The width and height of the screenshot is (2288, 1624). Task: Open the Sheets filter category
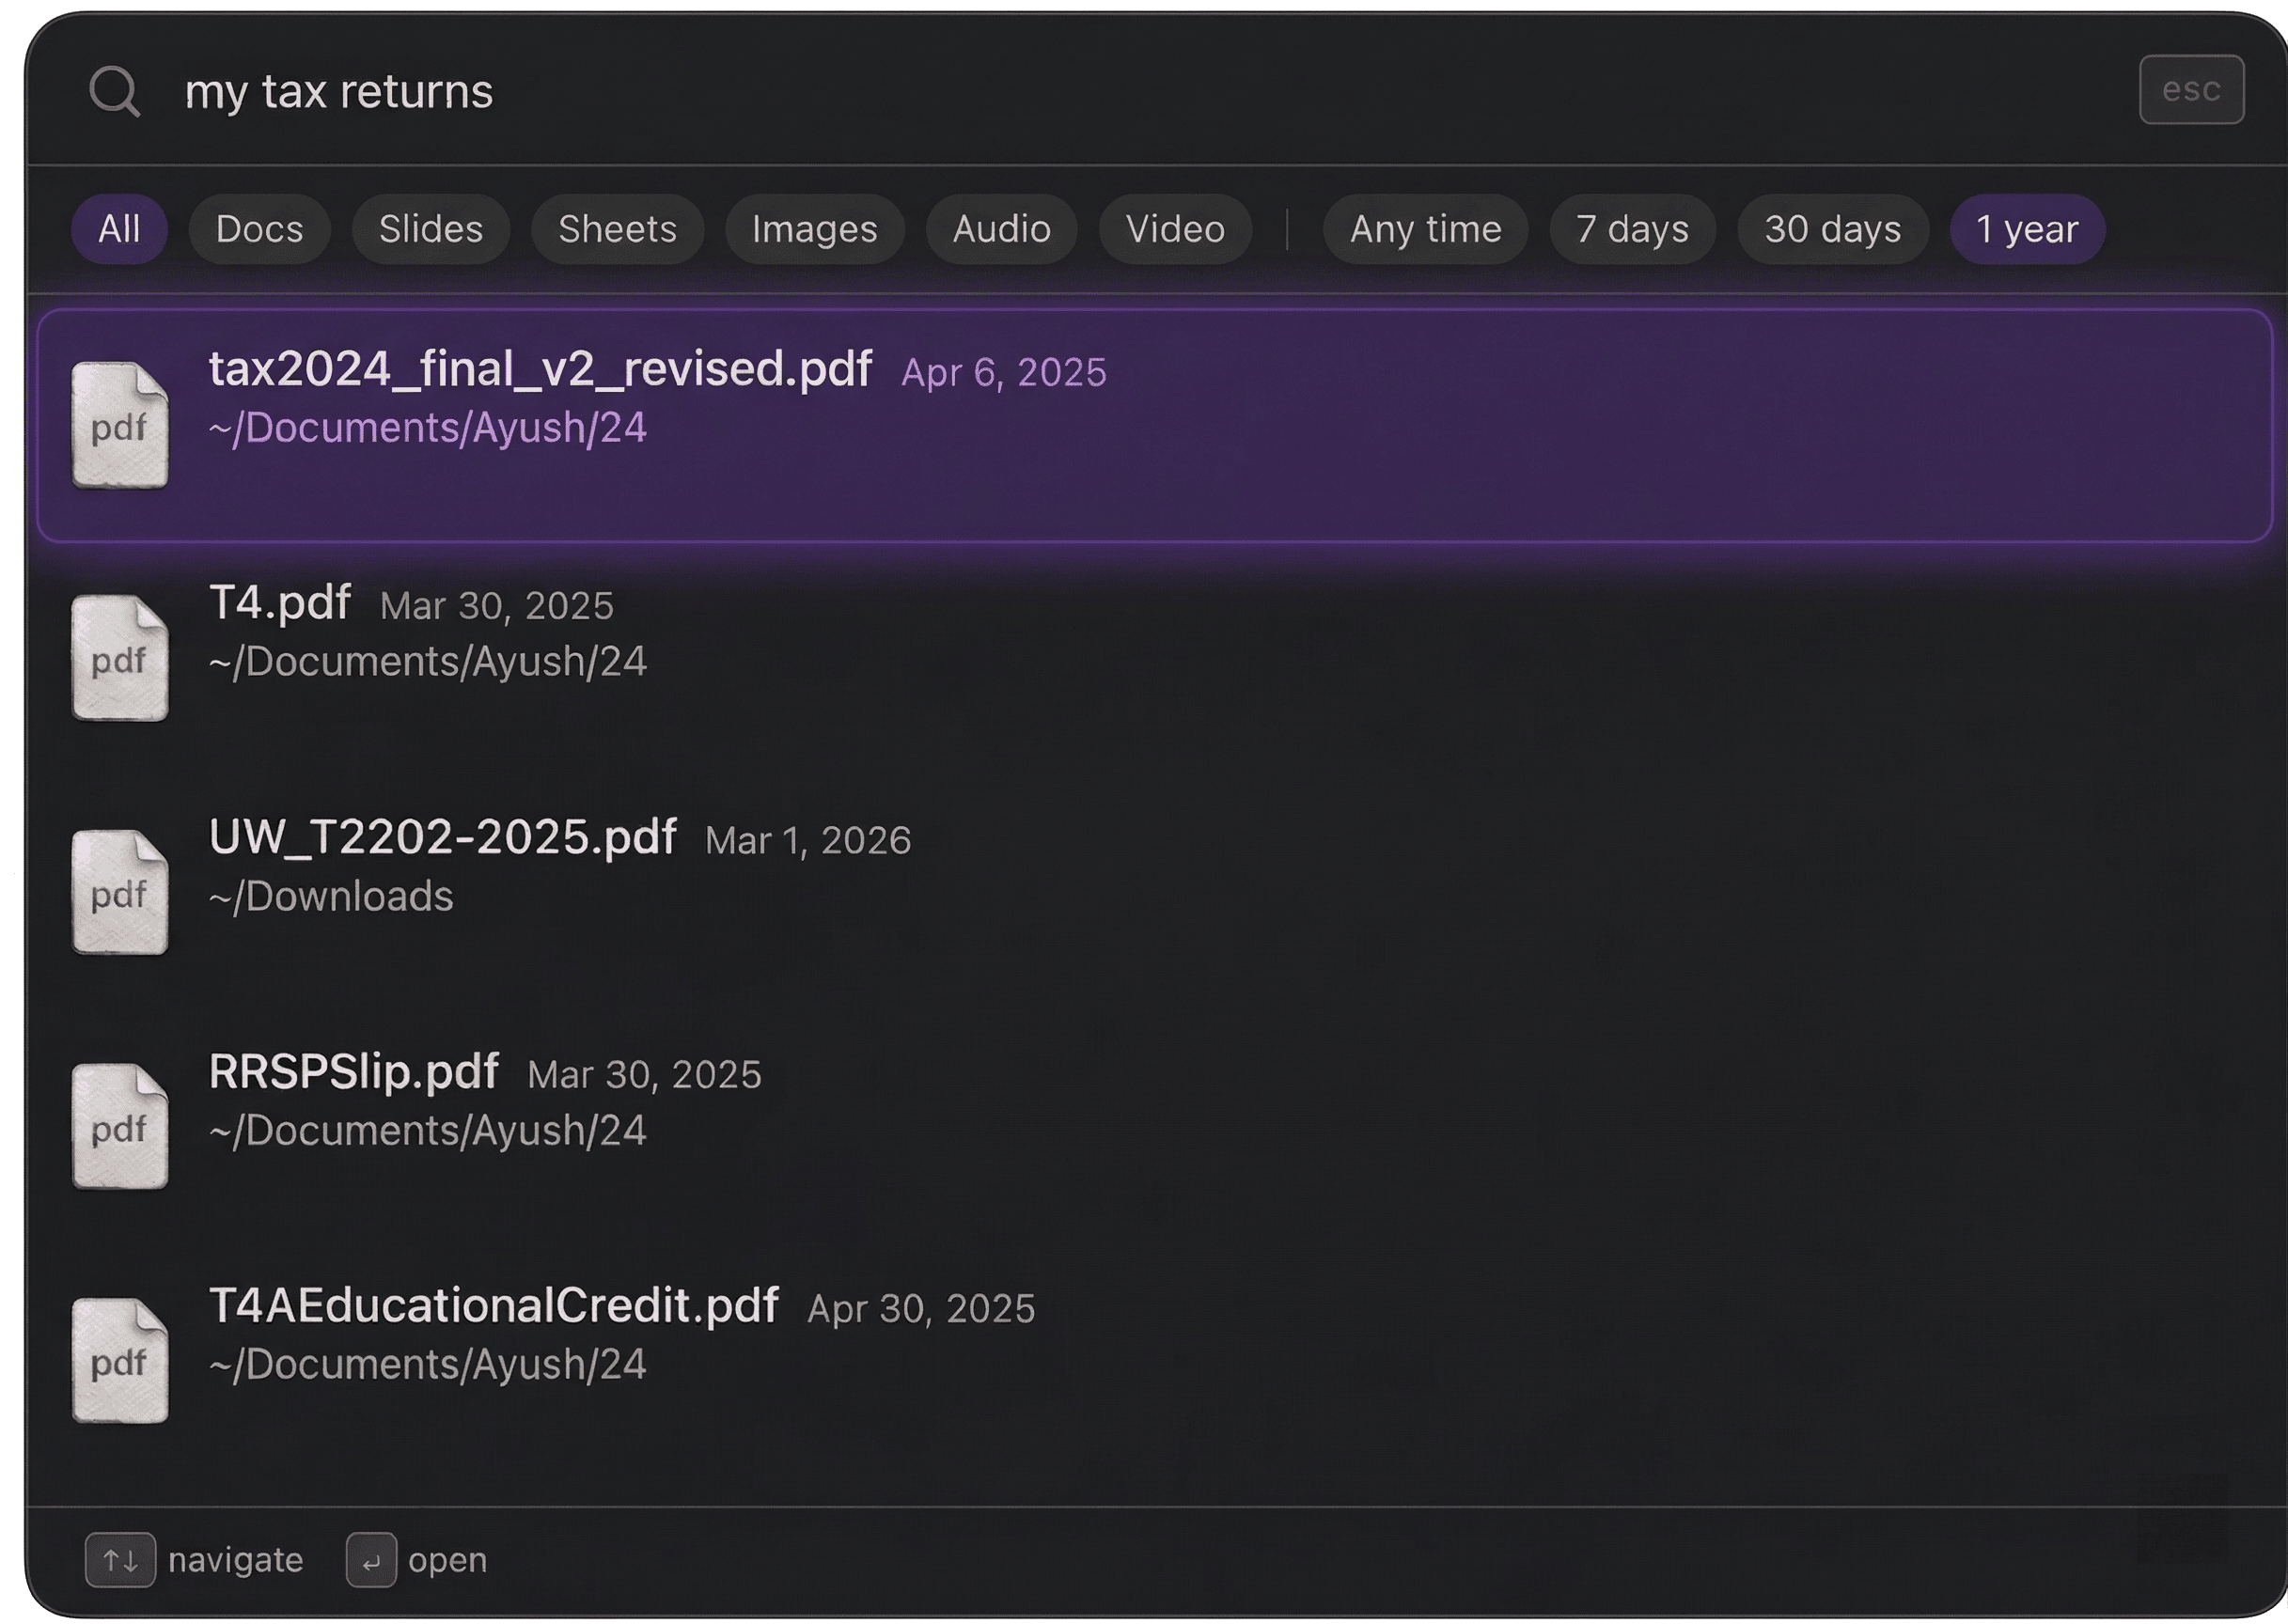[617, 229]
